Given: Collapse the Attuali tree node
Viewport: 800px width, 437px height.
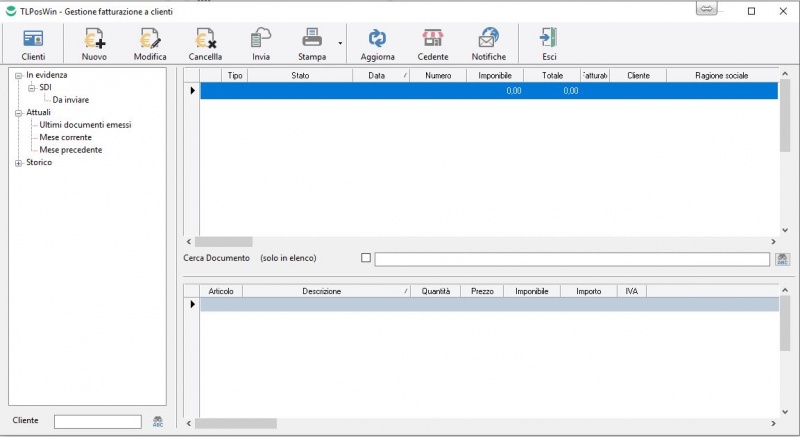Looking at the screenshot, I should click(x=18, y=113).
